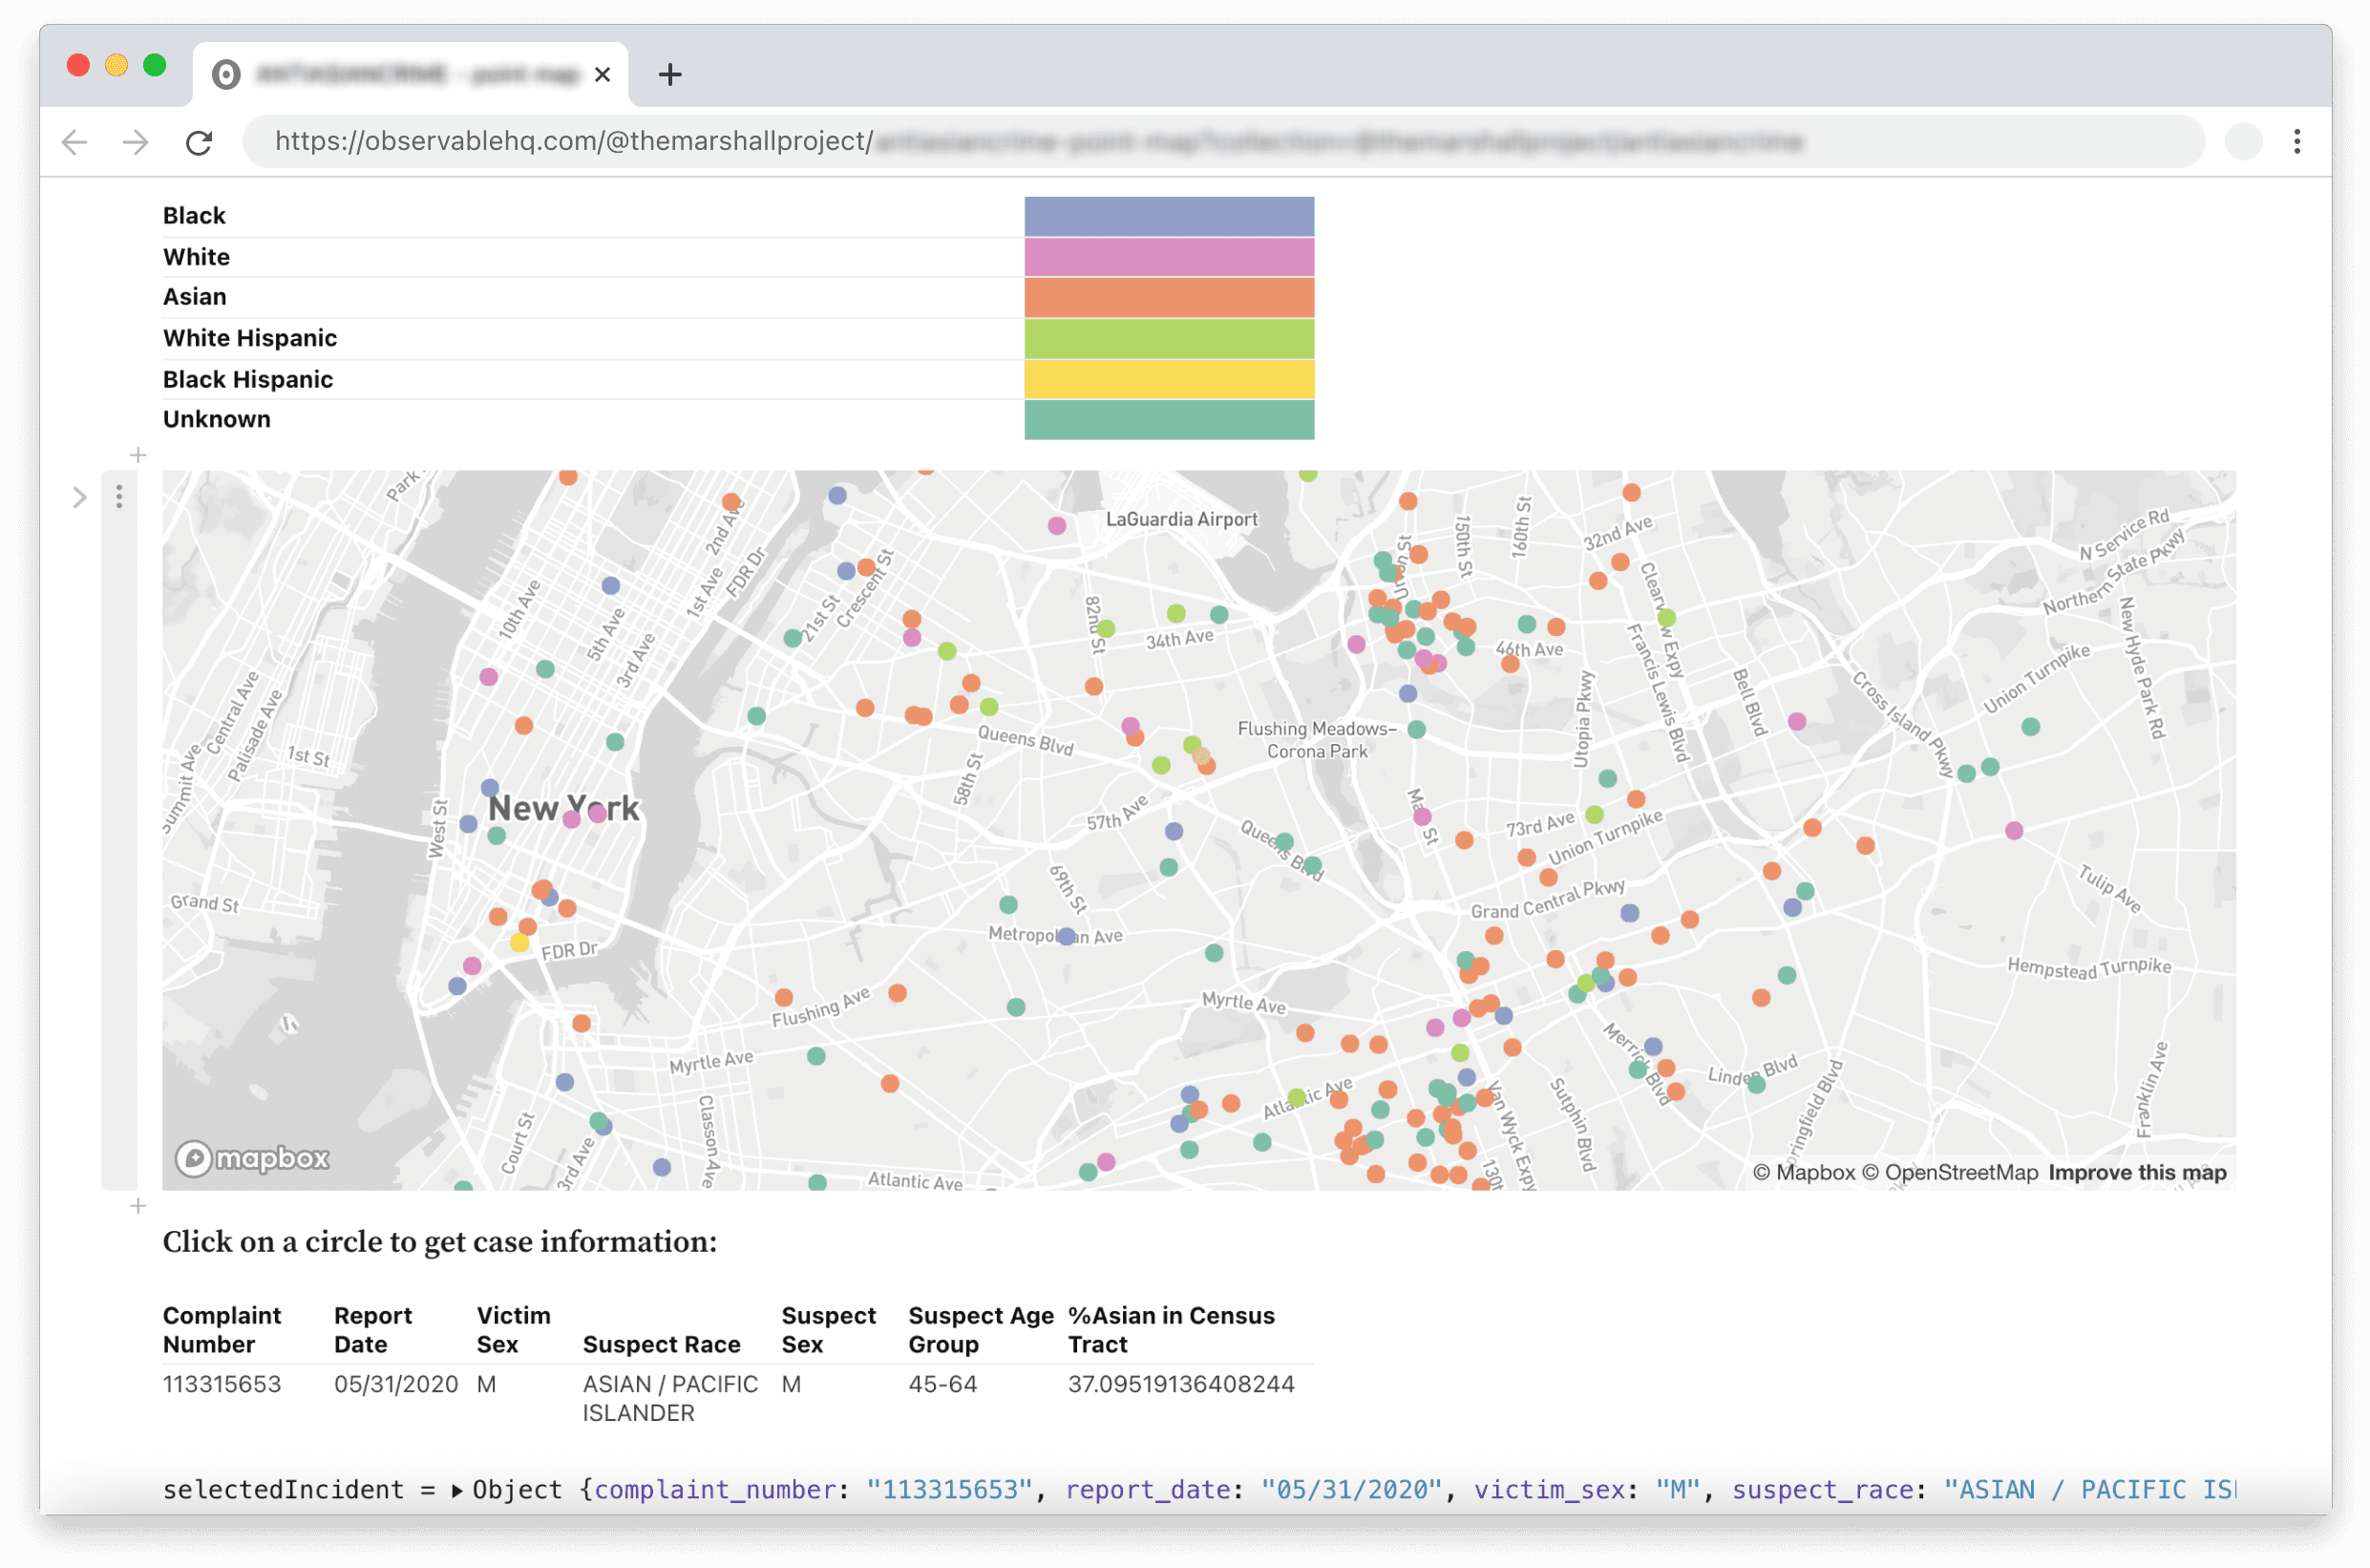
Task: Open a new tab with plus icon
Action: coord(669,74)
